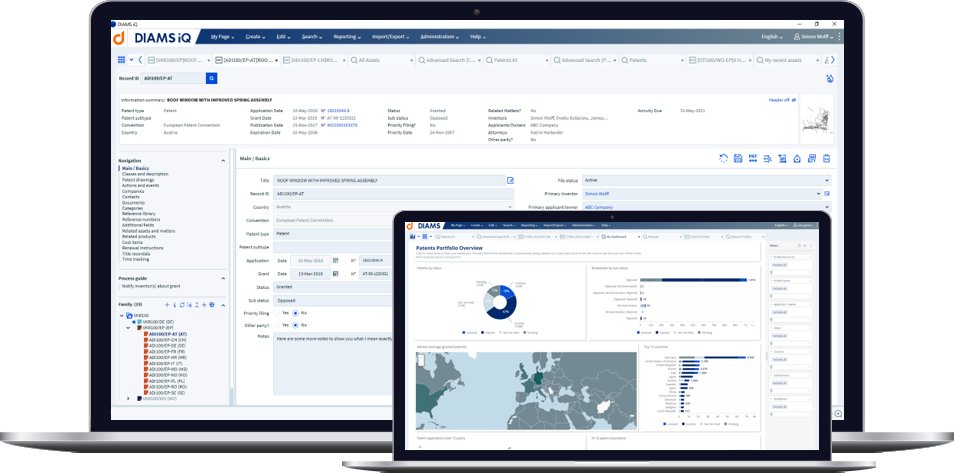The image size is (954, 474).
Task: Select No for Priority filing
Action: pyautogui.click(x=296, y=313)
